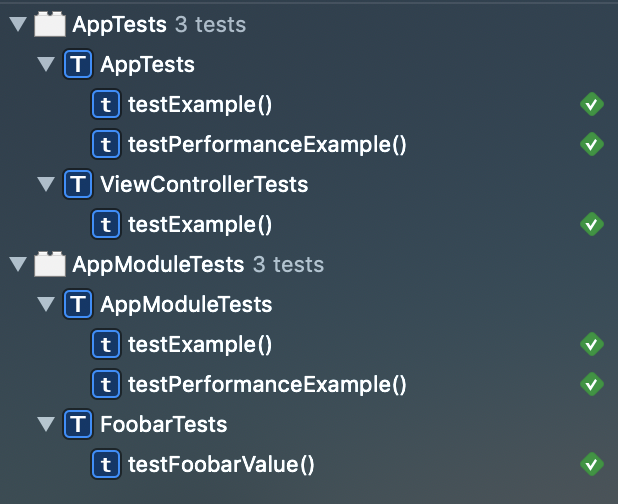Click green checkmark for testFoobarValue()
This screenshot has height=504, width=618.
pos(592,464)
